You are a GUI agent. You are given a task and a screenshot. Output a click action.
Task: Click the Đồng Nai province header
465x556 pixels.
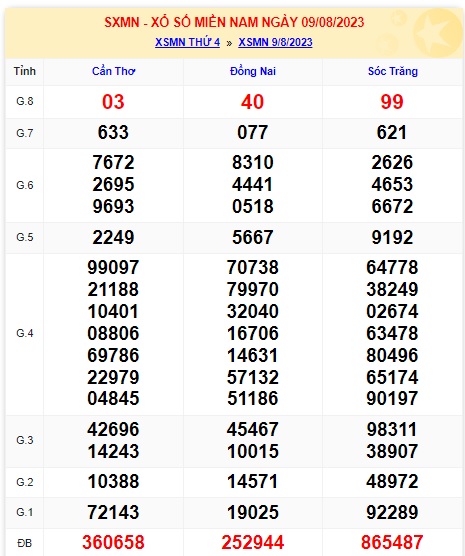coord(253,71)
